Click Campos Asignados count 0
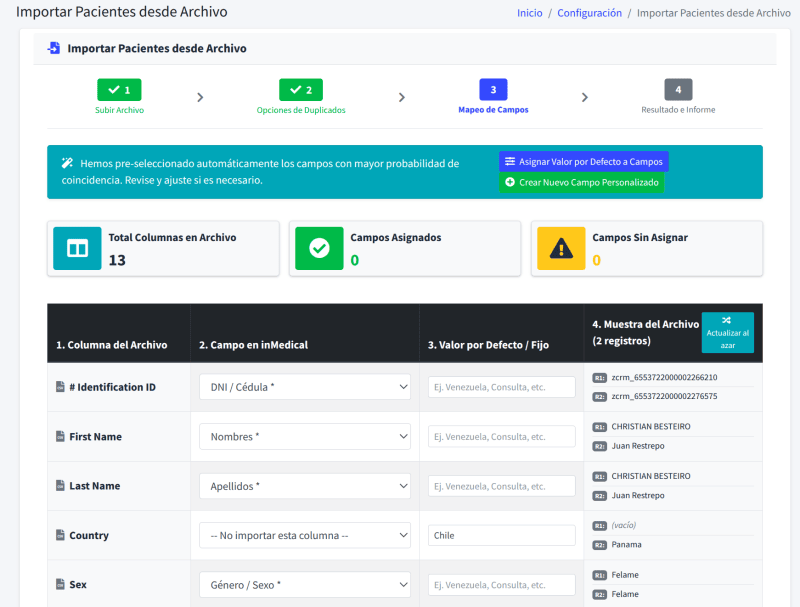 [355, 260]
